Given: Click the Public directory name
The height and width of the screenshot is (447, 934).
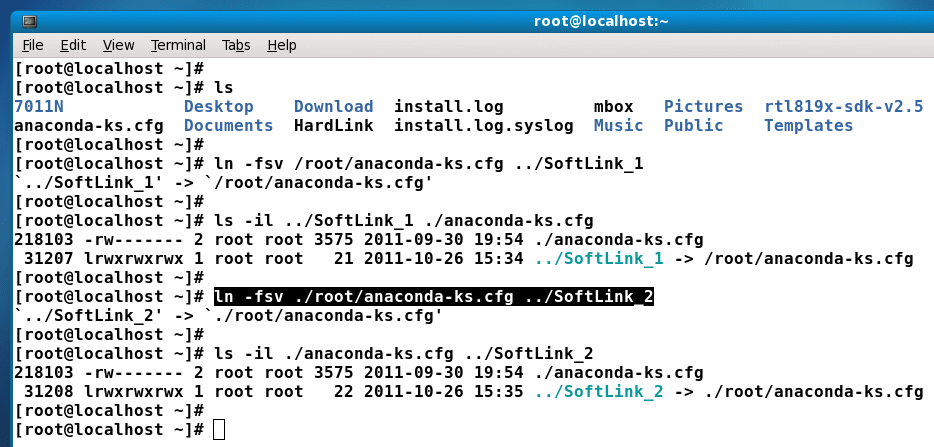Looking at the screenshot, I should click(693, 126).
